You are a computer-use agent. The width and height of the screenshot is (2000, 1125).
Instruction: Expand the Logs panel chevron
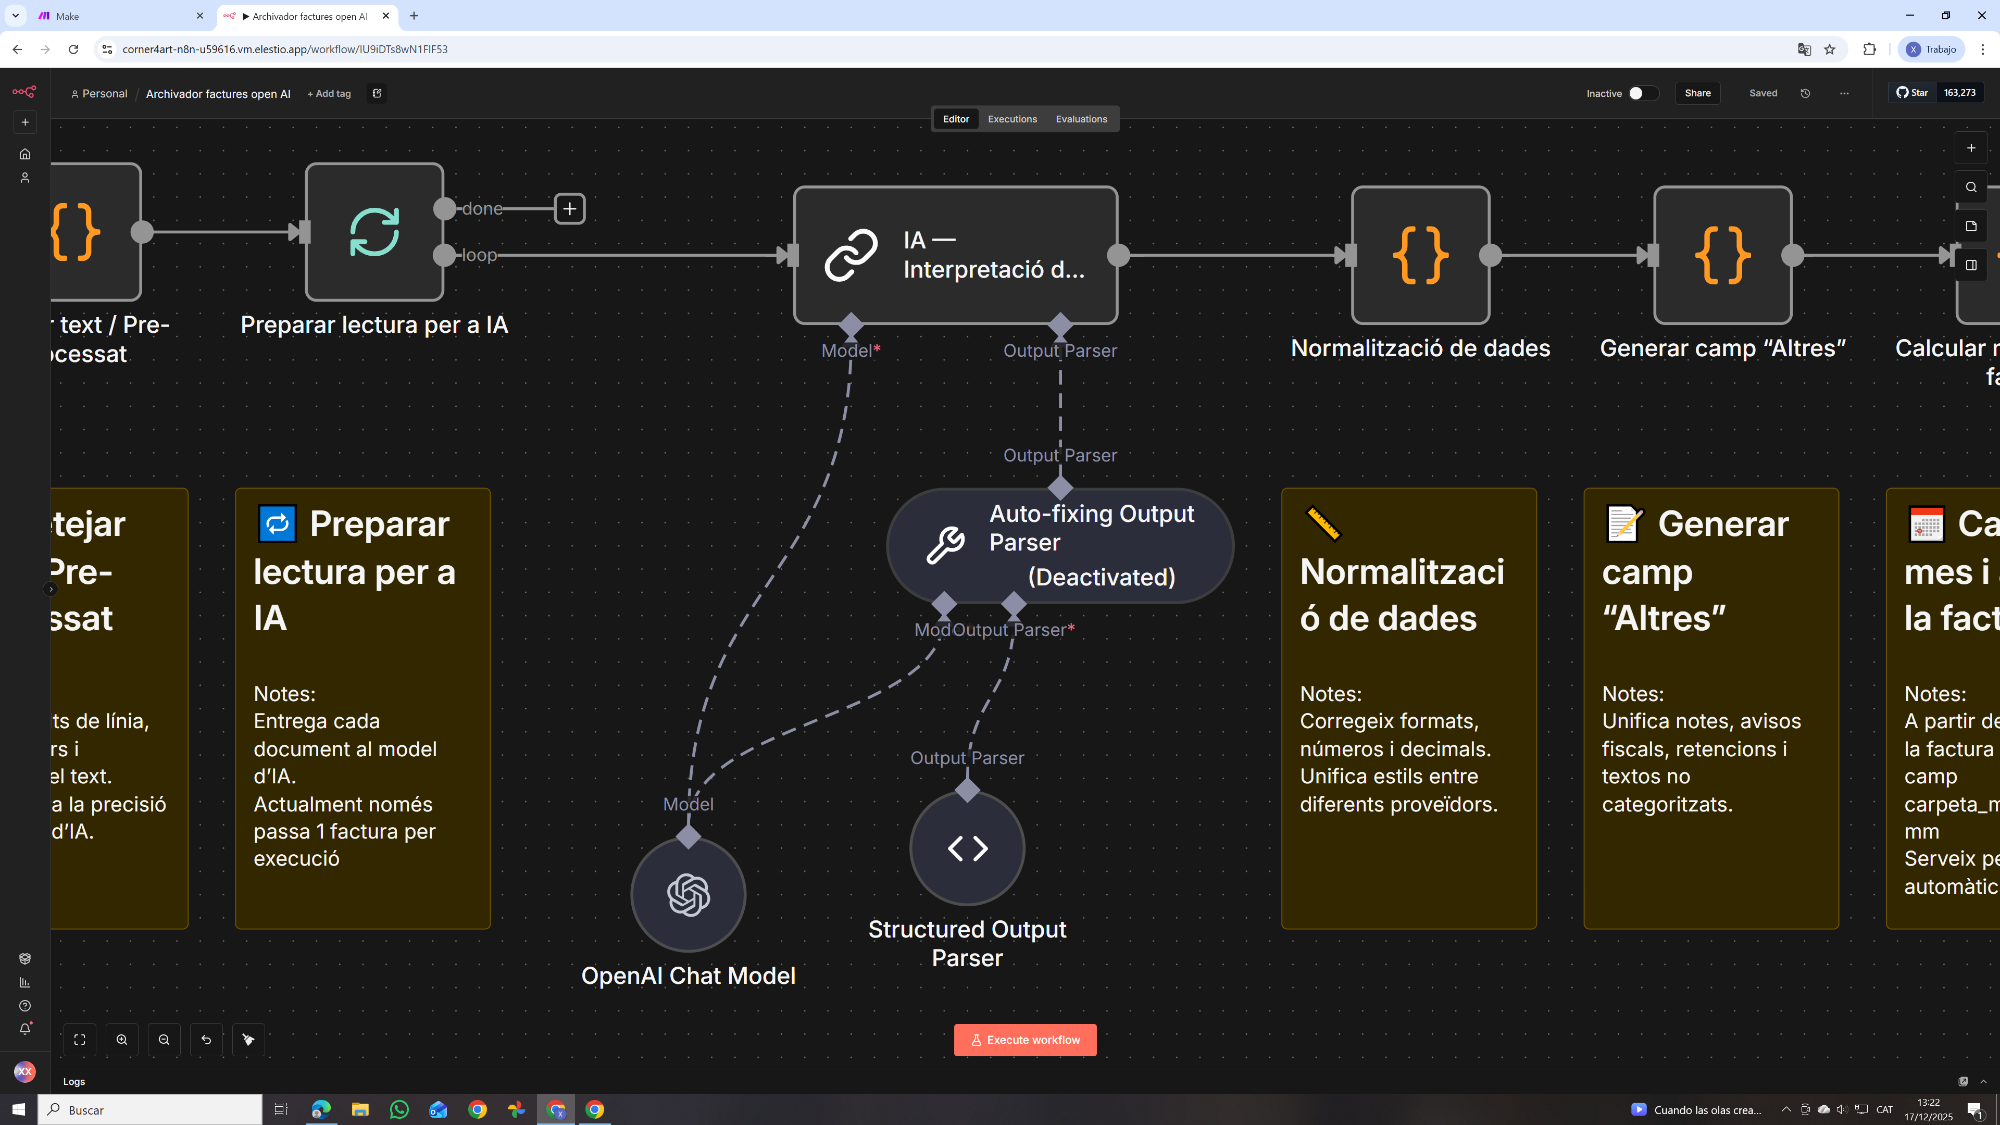click(1984, 1081)
